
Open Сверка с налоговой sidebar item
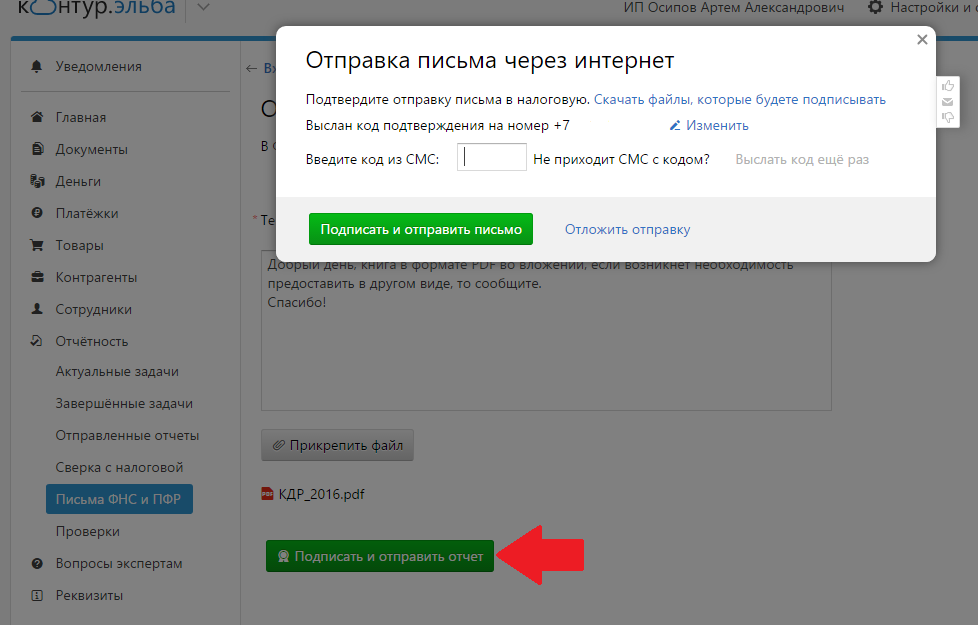click(119, 468)
